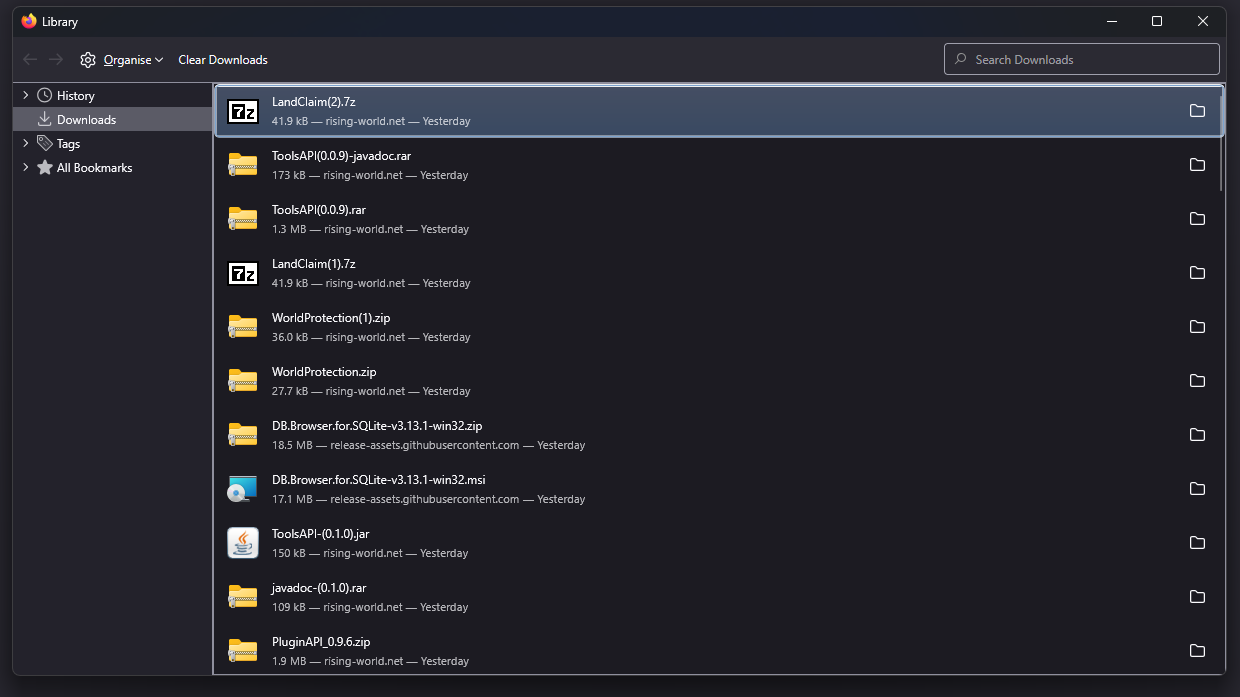Click the downloads list vertical scrollbar
Image resolution: width=1240 pixels, height=697 pixels.
point(1221,140)
